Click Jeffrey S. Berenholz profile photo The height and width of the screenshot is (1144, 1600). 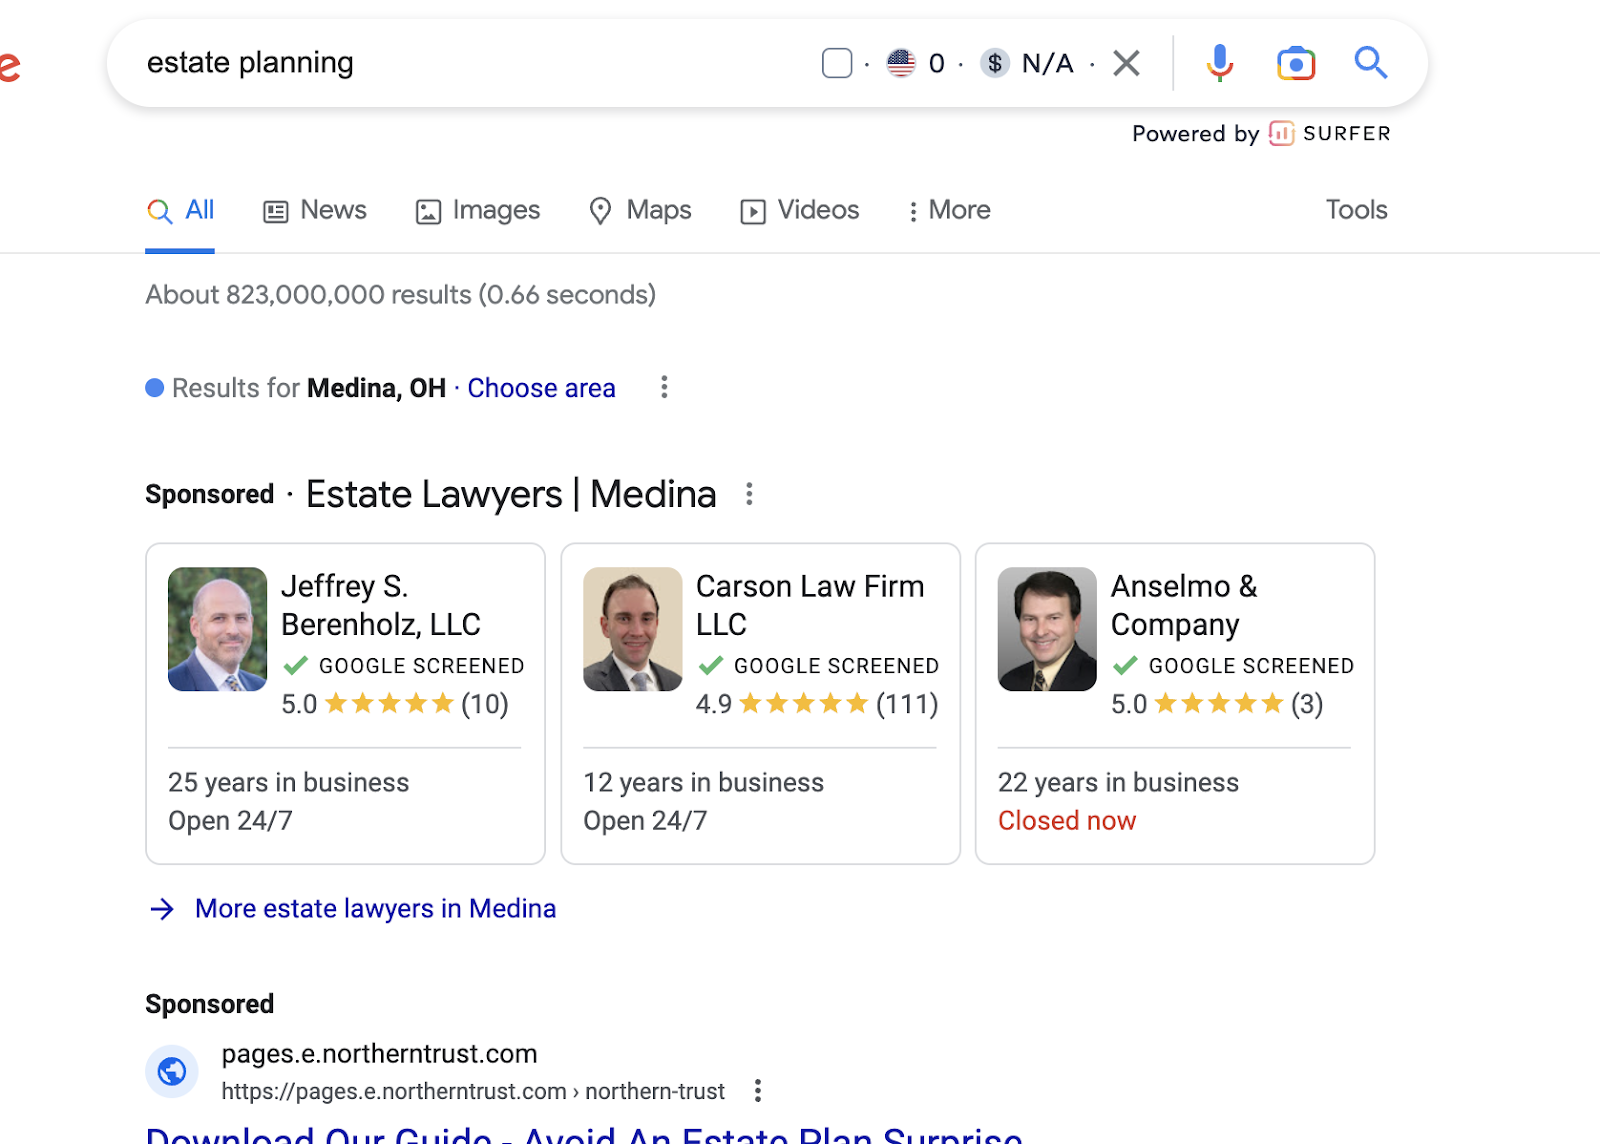tap(217, 629)
